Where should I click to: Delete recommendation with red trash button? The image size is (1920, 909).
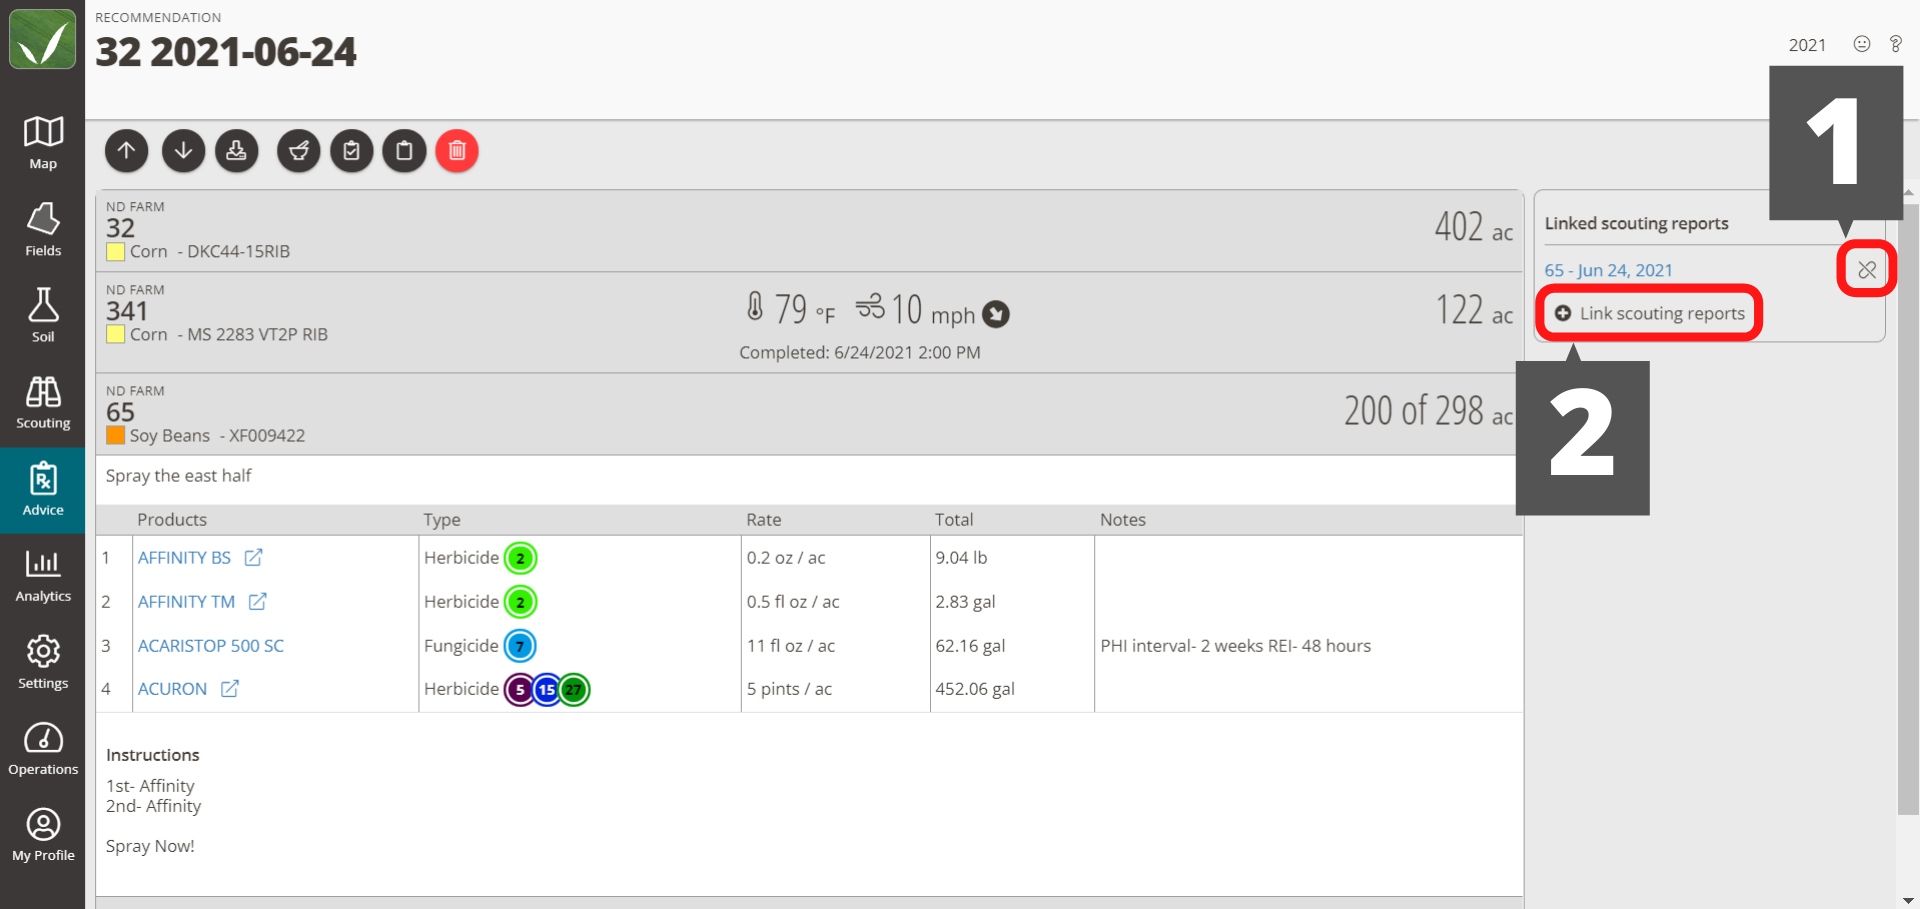point(457,151)
